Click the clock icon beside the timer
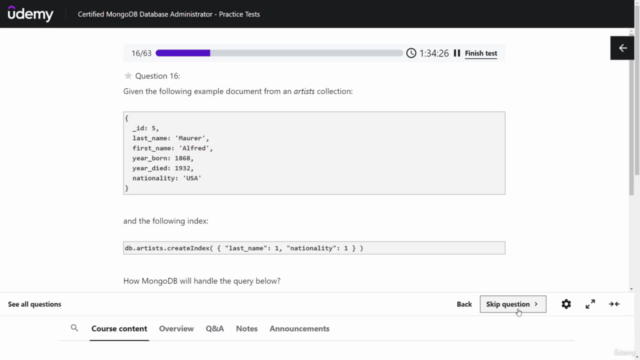 point(411,53)
